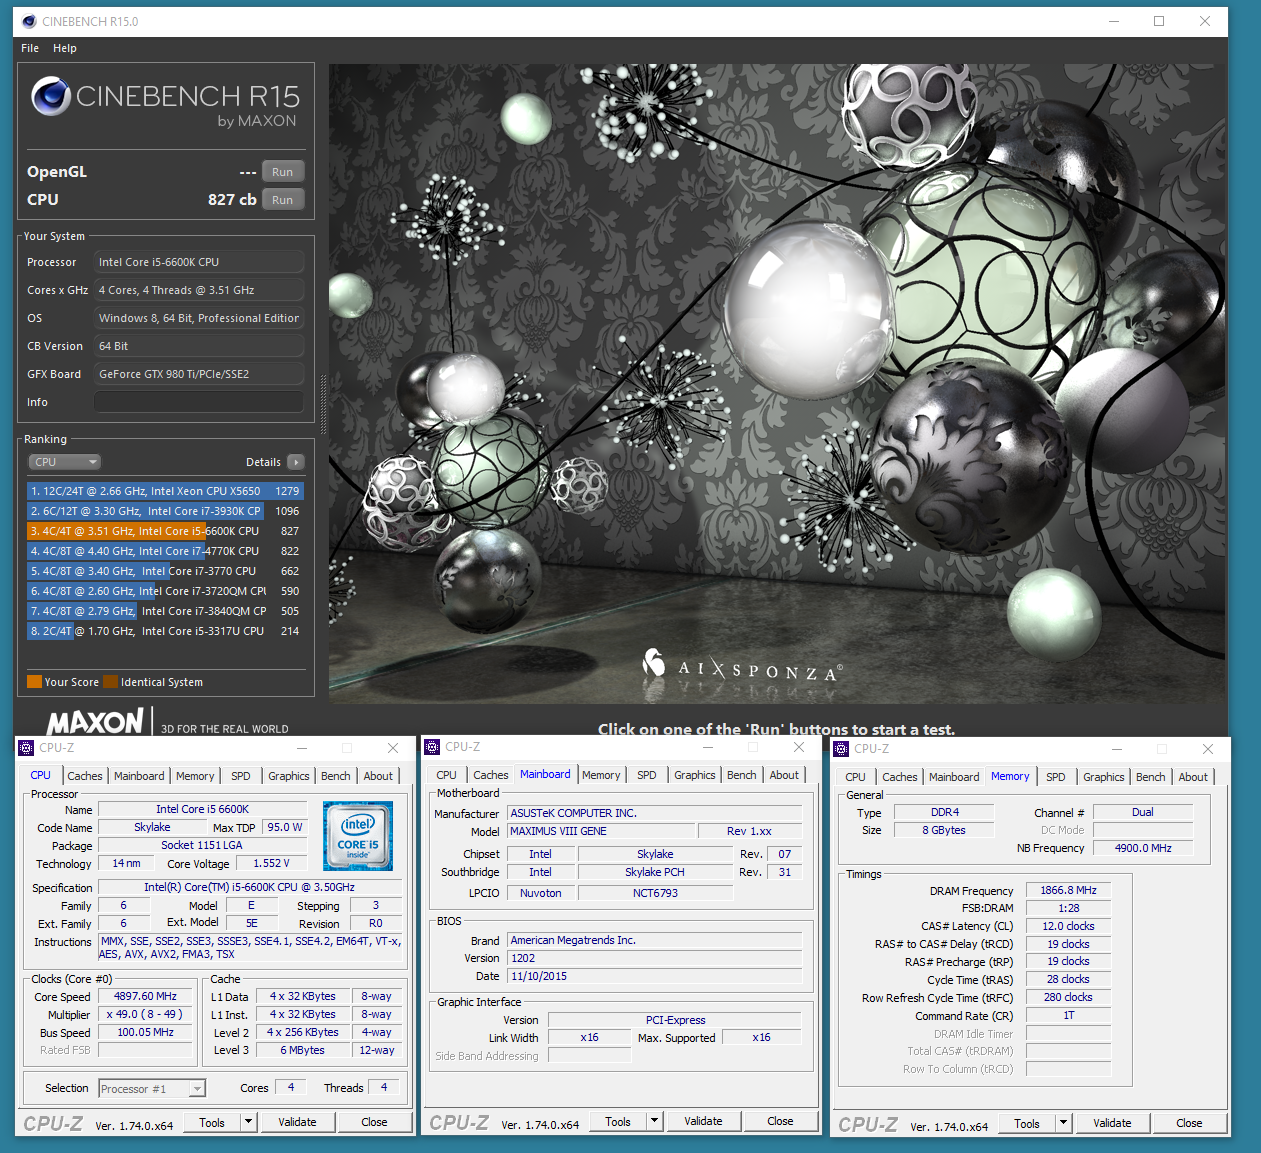Viewport: 1261px width, 1153px height.
Task: Open About tab in Memory CPU-Z window
Action: coord(1193,777)
